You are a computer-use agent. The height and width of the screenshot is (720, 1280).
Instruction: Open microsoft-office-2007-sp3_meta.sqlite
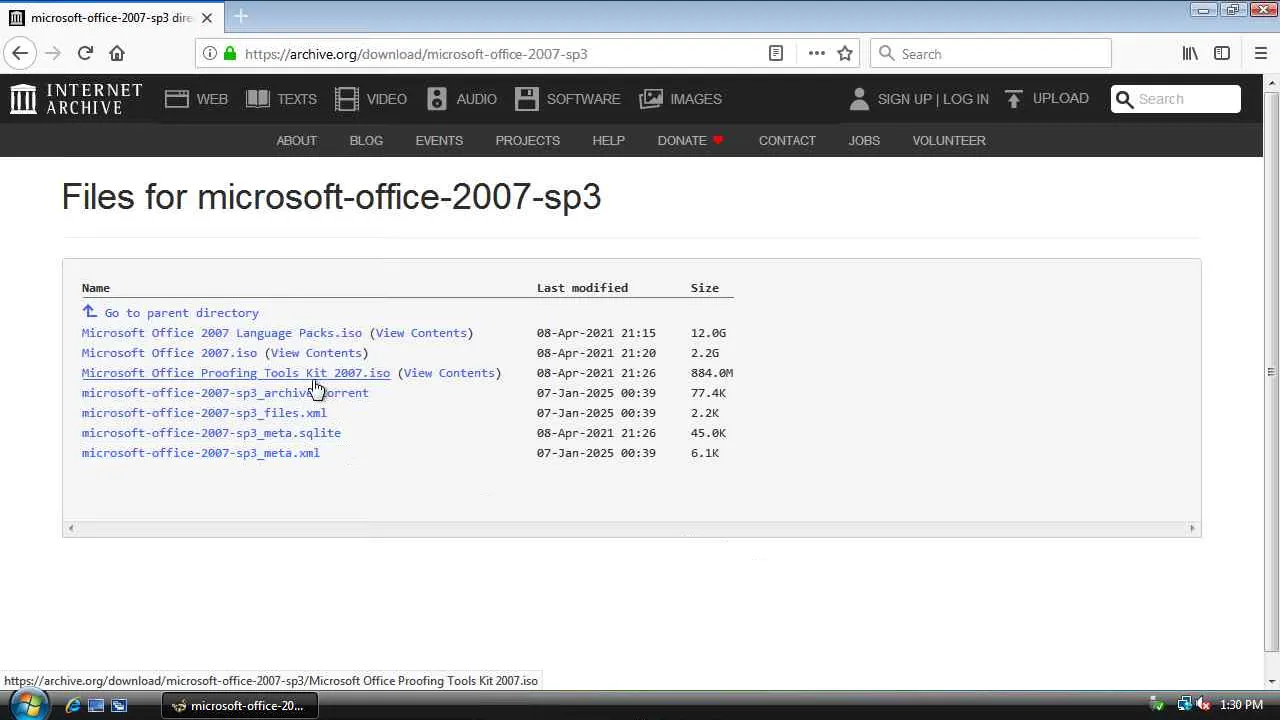tap(211, 433)
